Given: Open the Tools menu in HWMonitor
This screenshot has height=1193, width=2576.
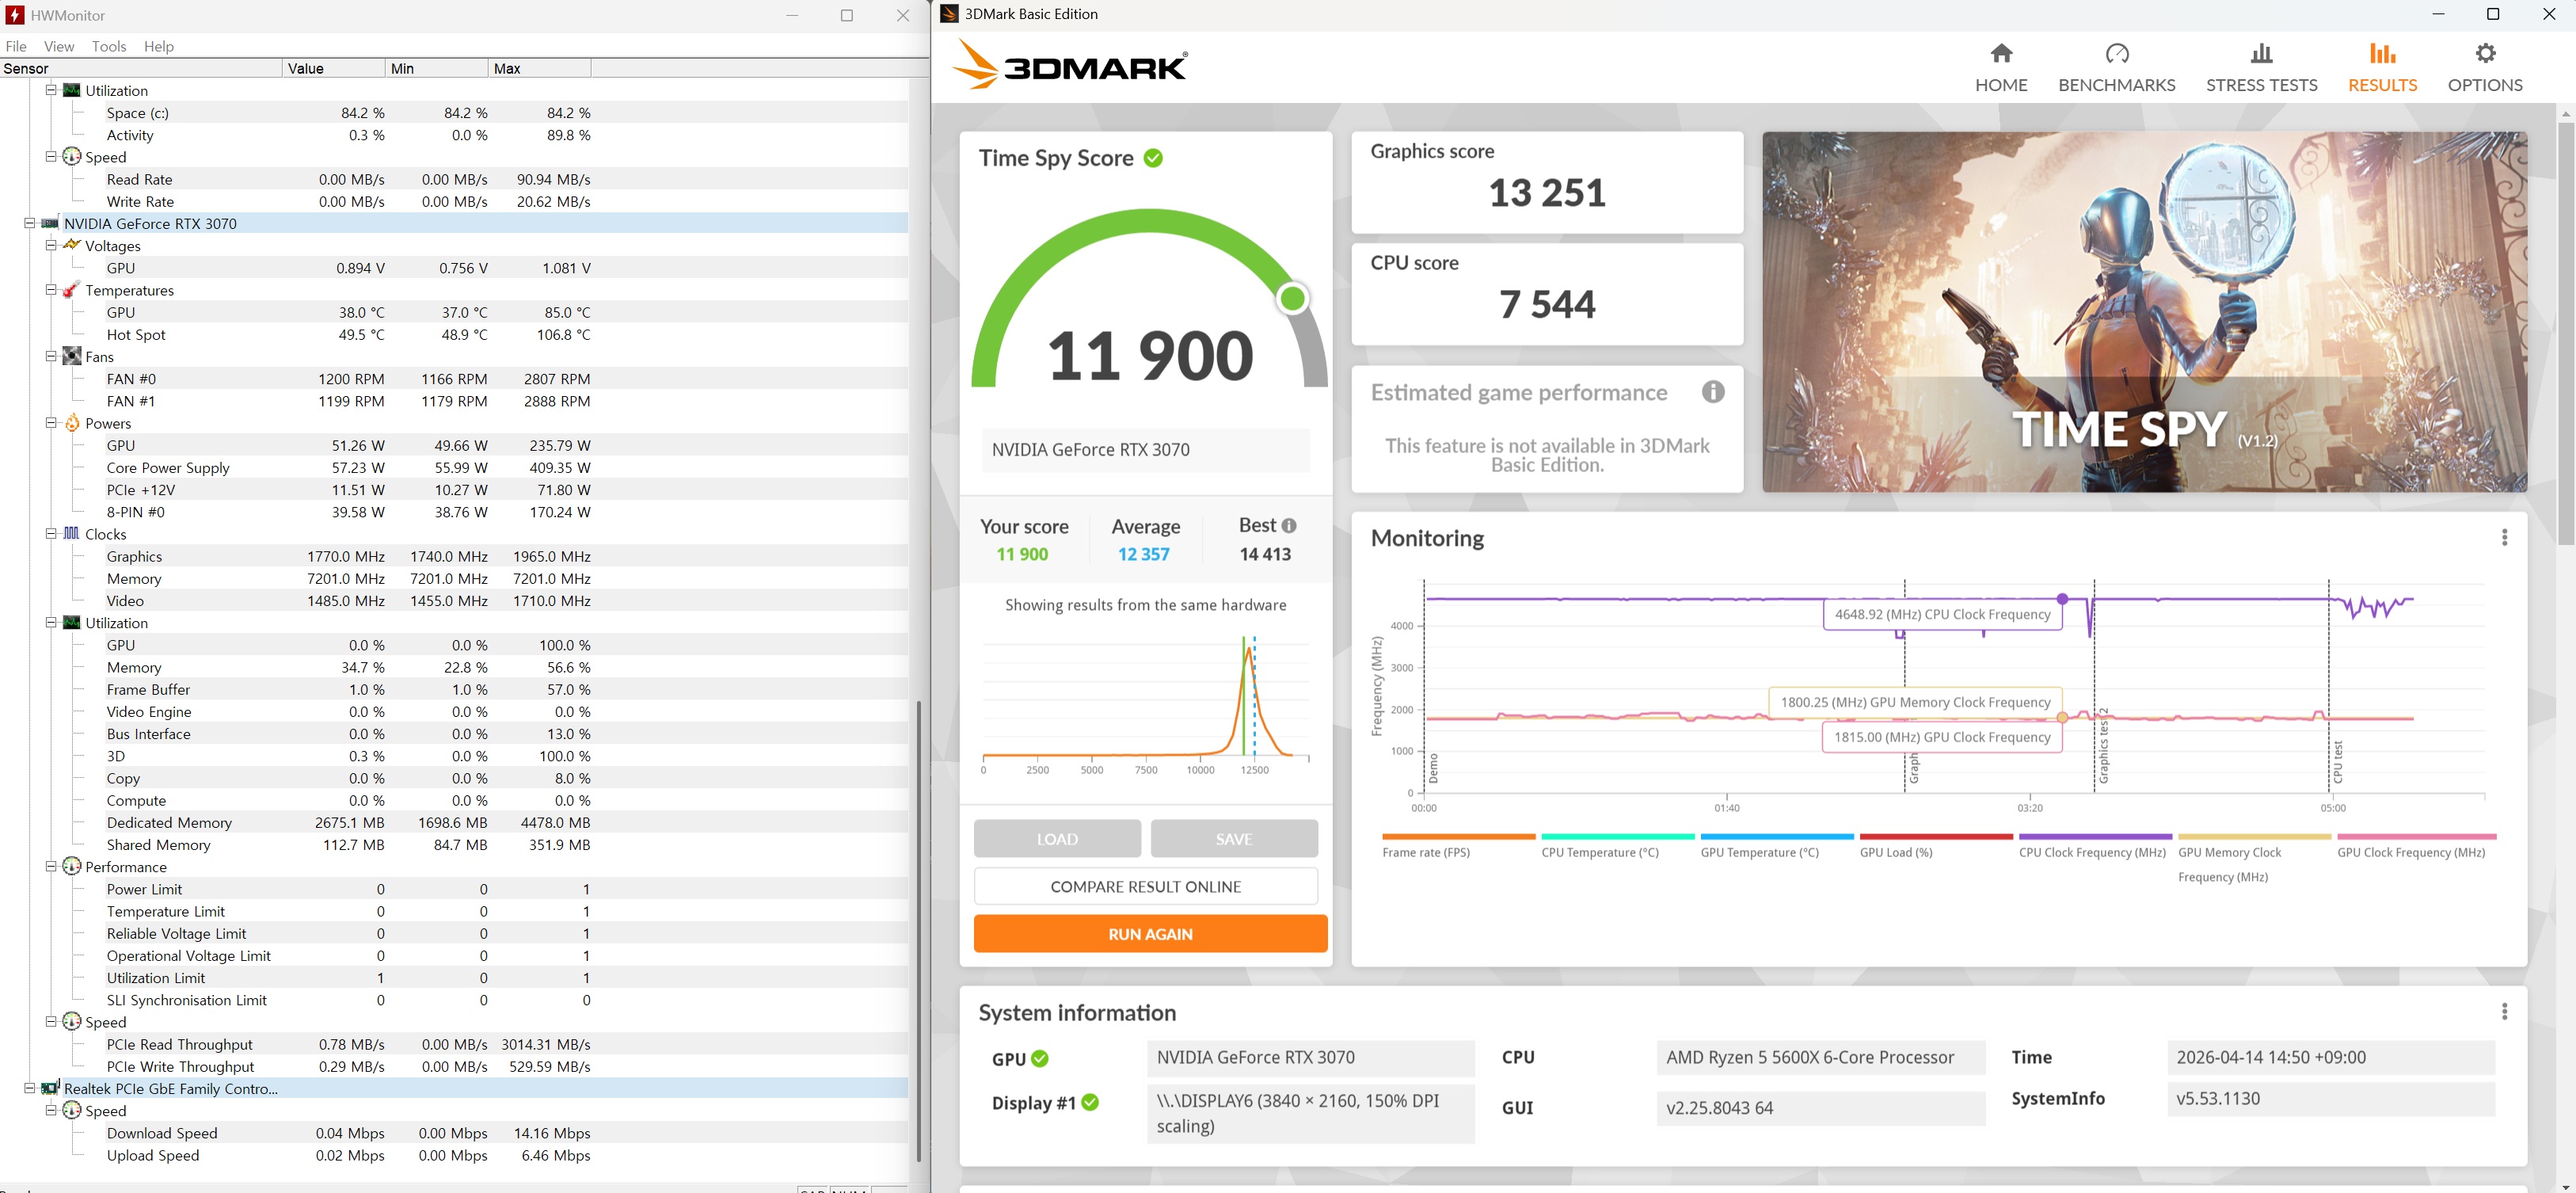Looking at the screenshot, I should 109,46.
